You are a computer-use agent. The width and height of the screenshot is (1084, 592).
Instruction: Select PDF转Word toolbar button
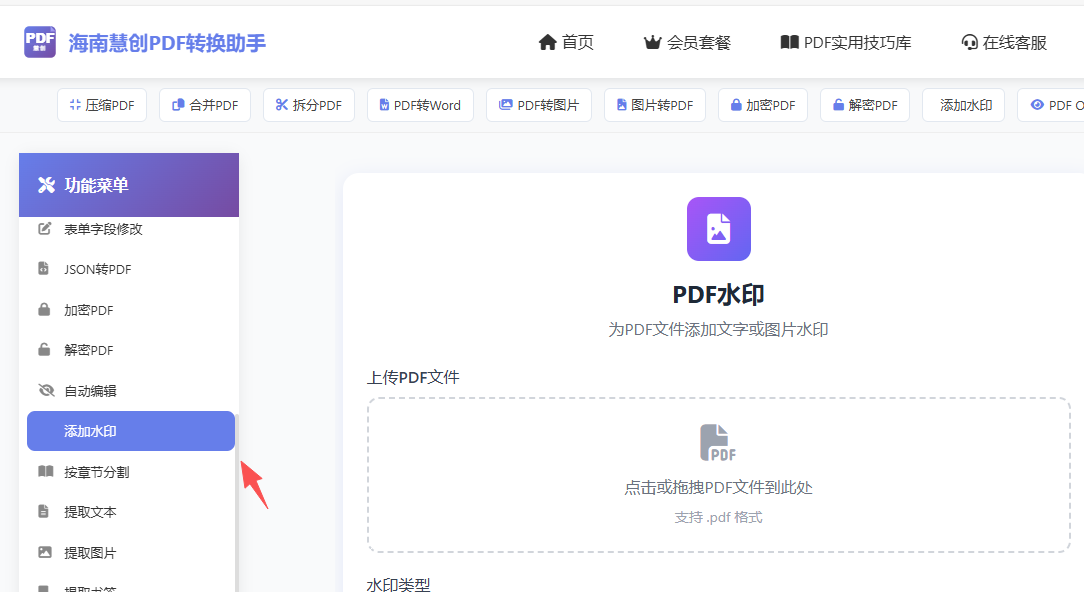coord(420,105)
